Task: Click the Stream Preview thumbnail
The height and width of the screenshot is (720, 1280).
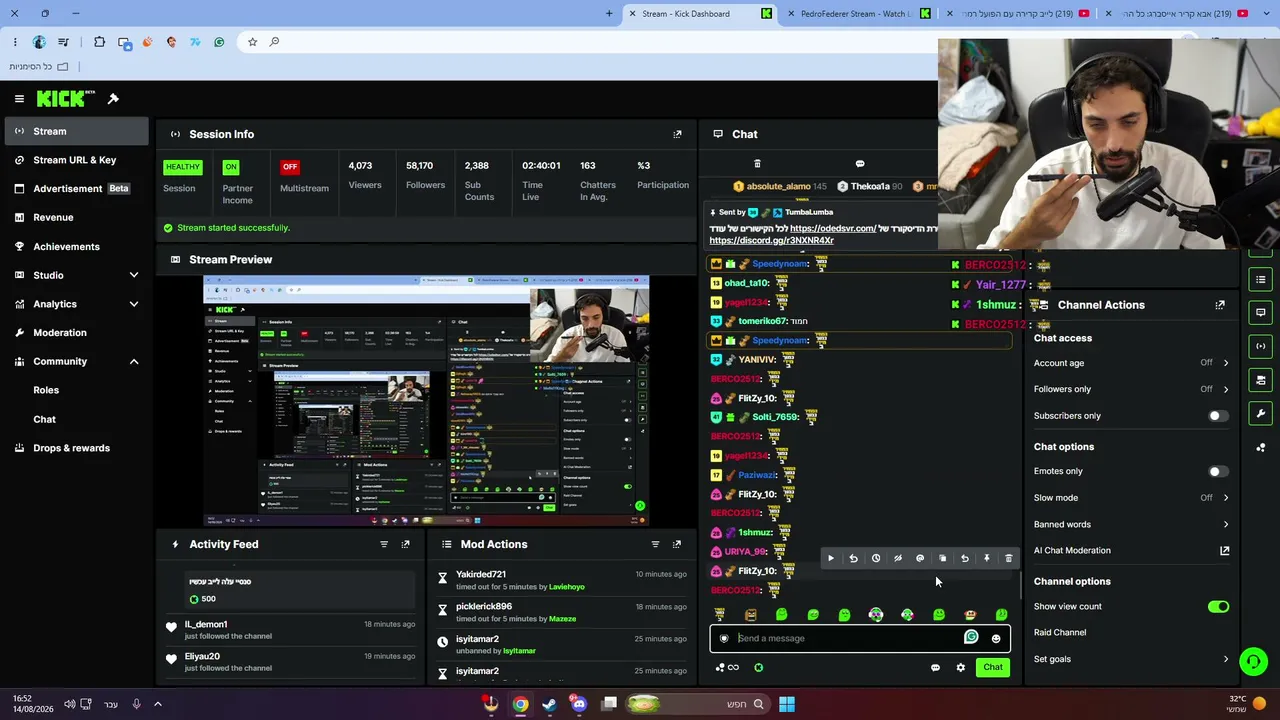Action: (426, 401)
